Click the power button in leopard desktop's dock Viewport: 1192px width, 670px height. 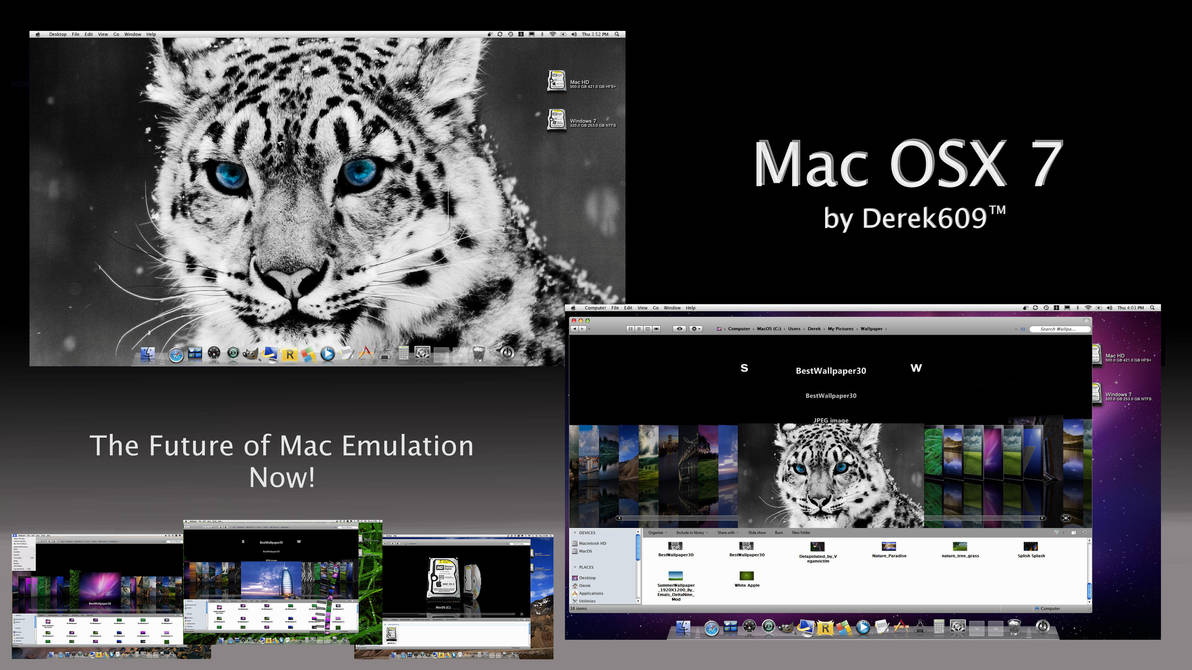pyautogui.click(x=507, y=352)
